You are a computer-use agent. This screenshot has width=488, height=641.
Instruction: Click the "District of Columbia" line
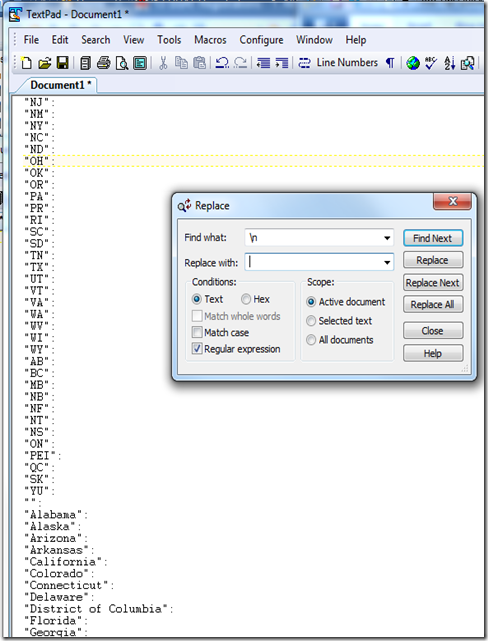pyautogui.click(x=98, y=608)
